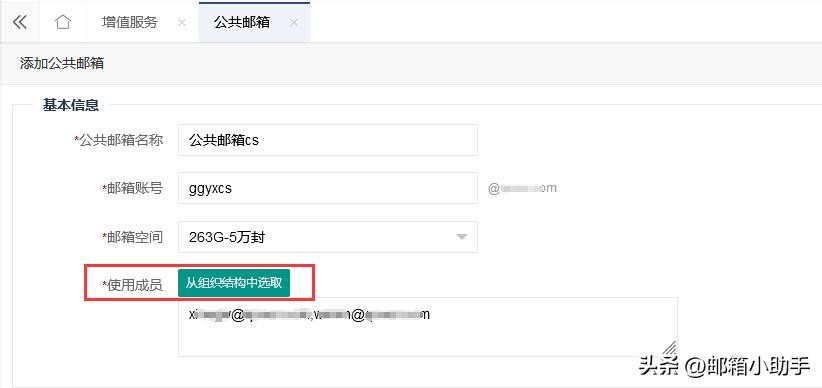Click the 从组织结构中选取 button
Viewport: 822px width, 388px height.
[x=234, y=283]
